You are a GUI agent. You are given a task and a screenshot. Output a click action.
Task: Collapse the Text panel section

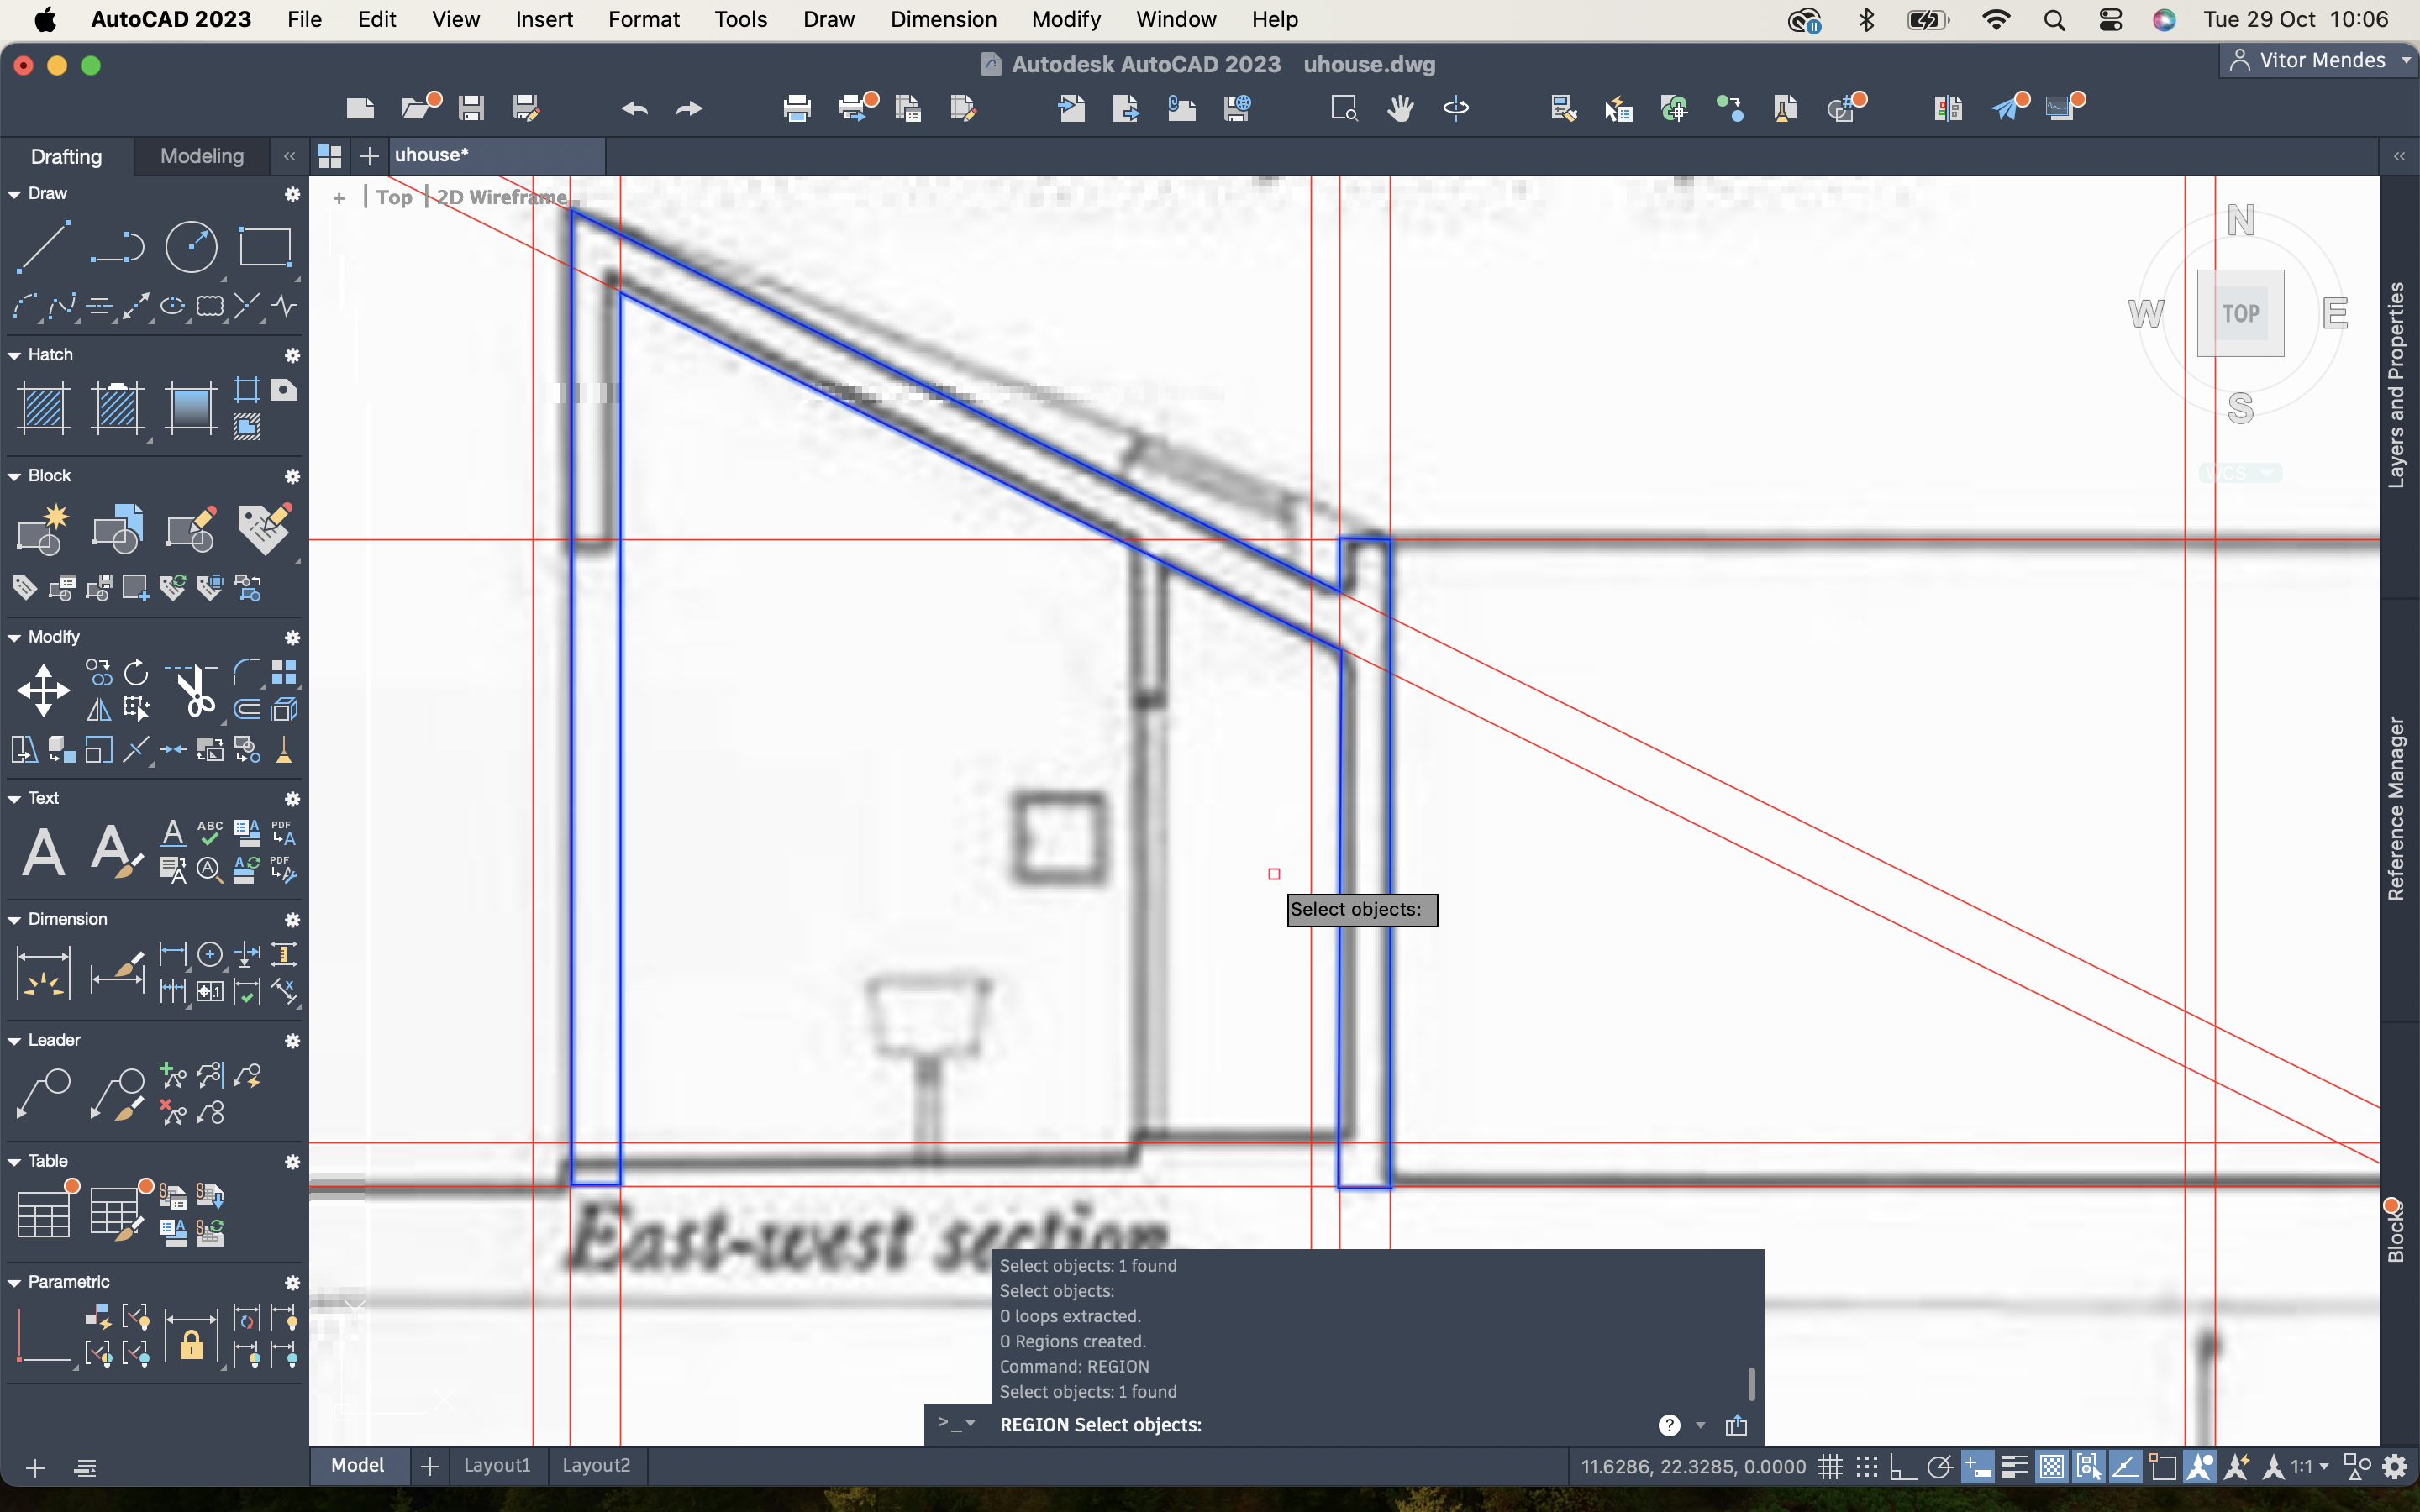click(x=14, y=799)
